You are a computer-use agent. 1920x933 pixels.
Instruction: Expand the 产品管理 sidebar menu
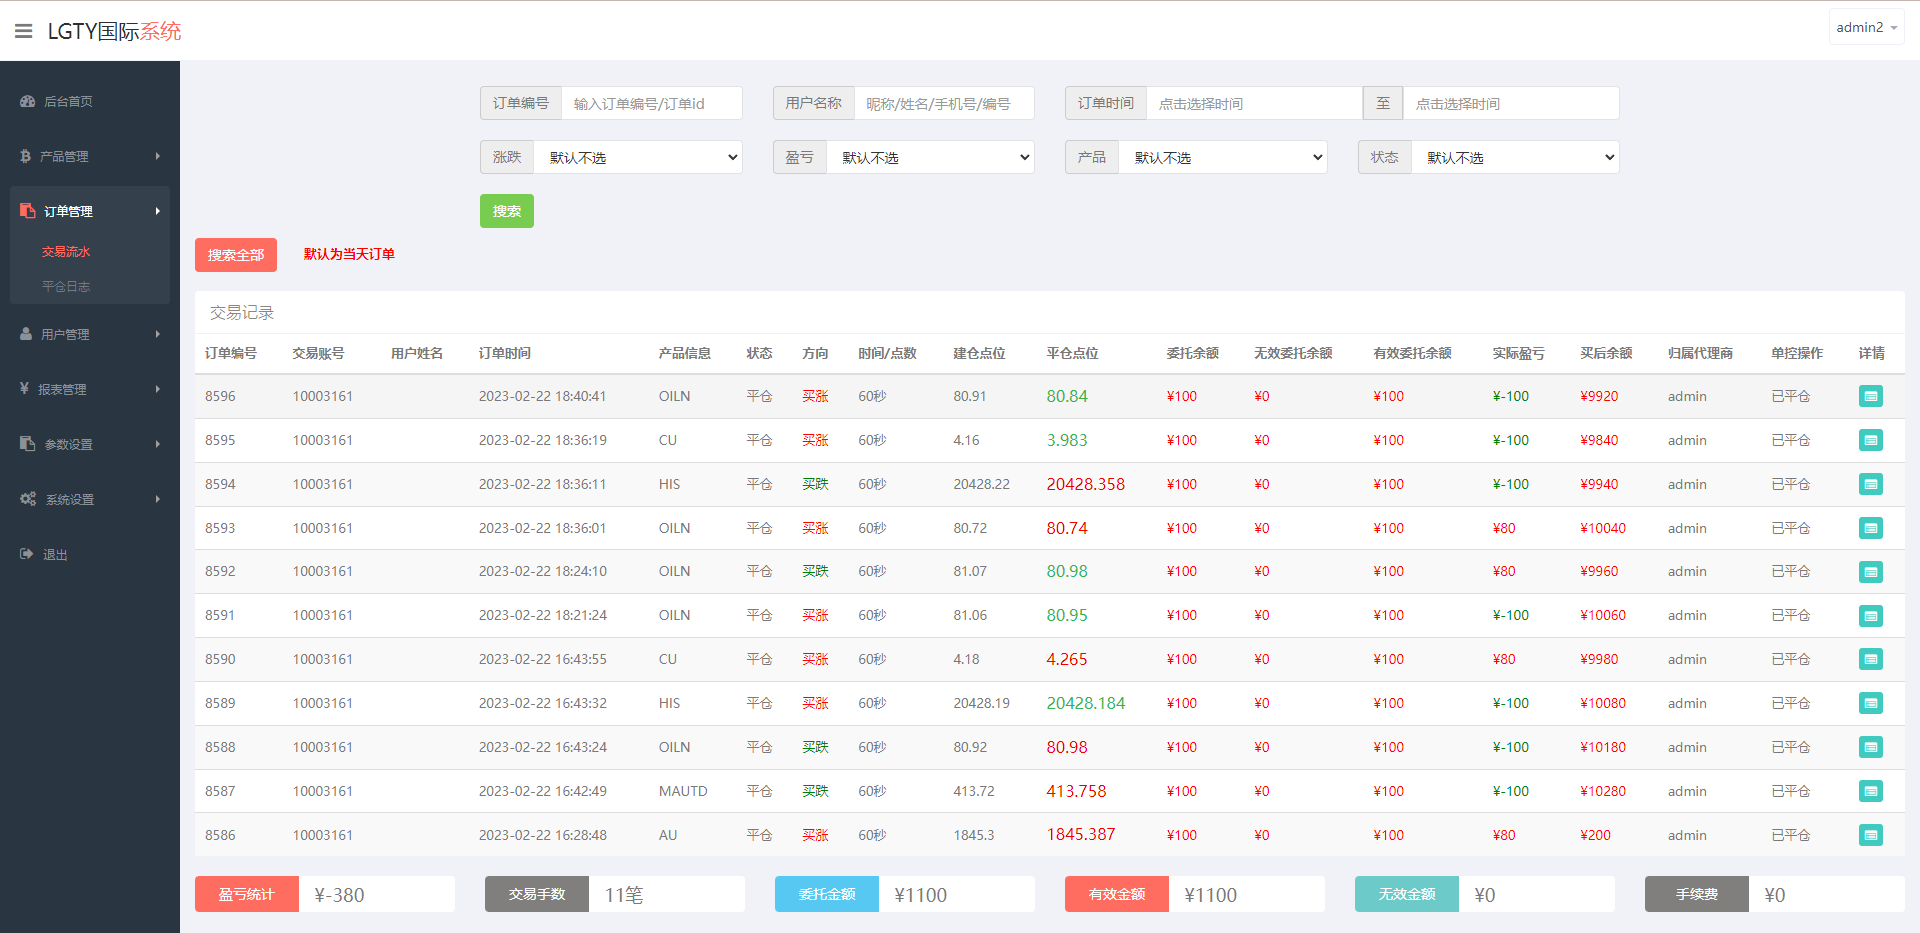[x=90, y=156]
